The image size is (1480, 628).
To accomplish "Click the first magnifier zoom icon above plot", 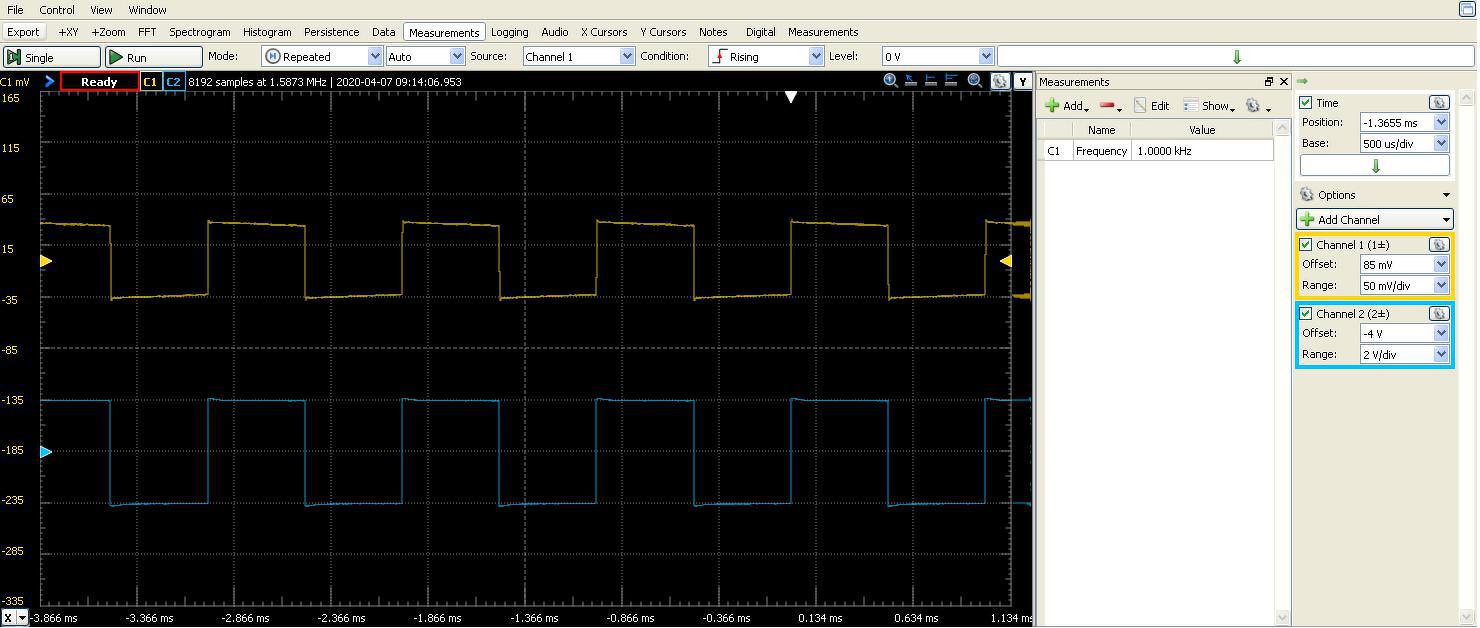I will pyautogui.click(x=890, y=82).
